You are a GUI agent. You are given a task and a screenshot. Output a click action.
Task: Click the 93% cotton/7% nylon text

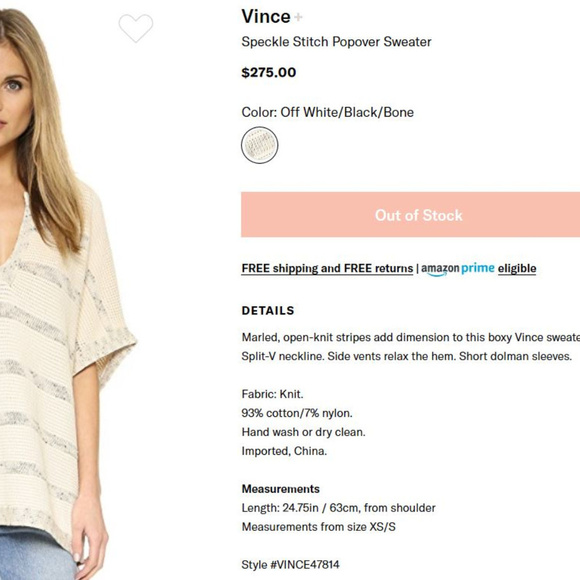[297, 413]
